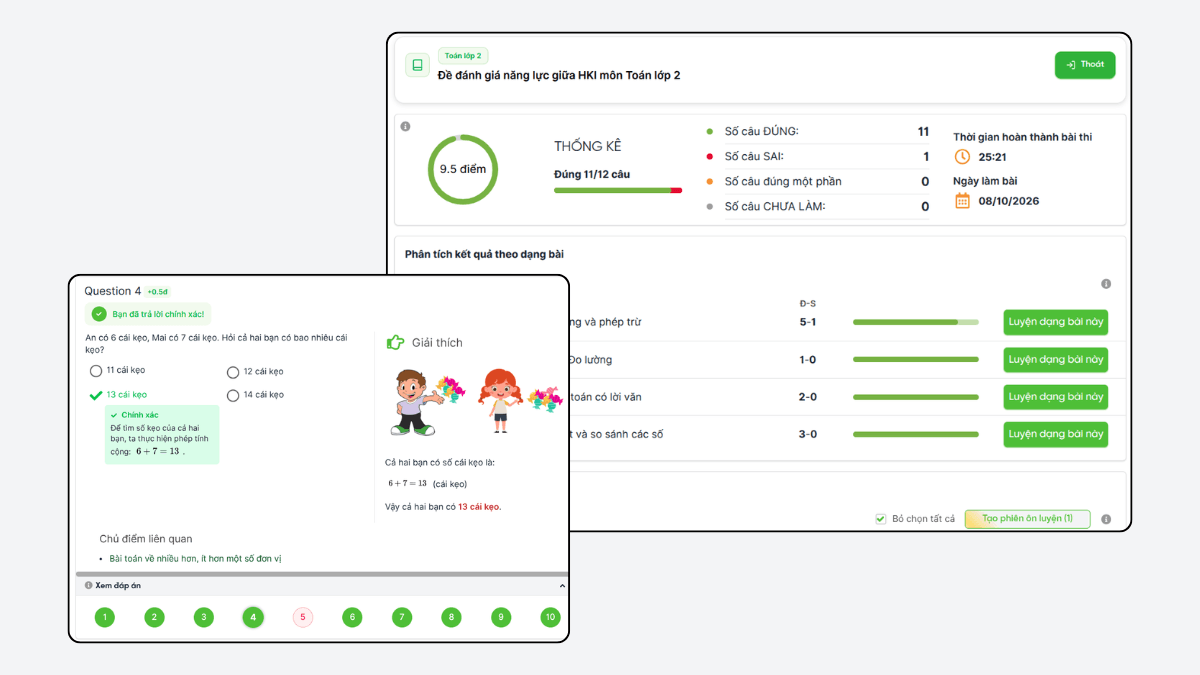
Task: Click the orange clock icon next to 25:21
Action: (x=962, y=157)
